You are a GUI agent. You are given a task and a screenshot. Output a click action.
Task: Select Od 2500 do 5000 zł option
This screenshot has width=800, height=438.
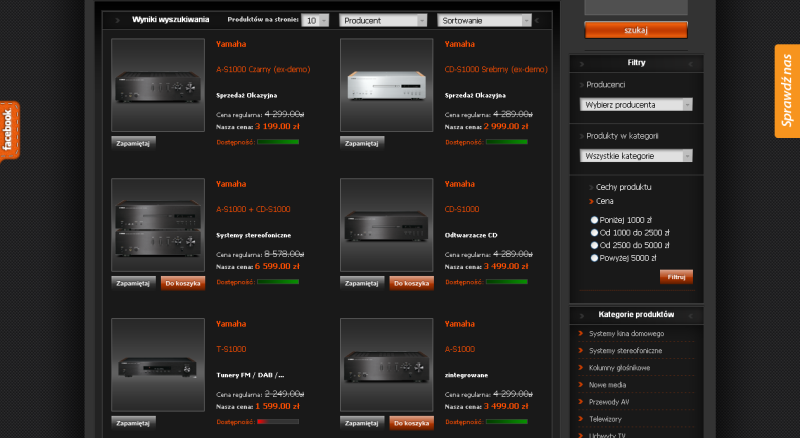594,246
